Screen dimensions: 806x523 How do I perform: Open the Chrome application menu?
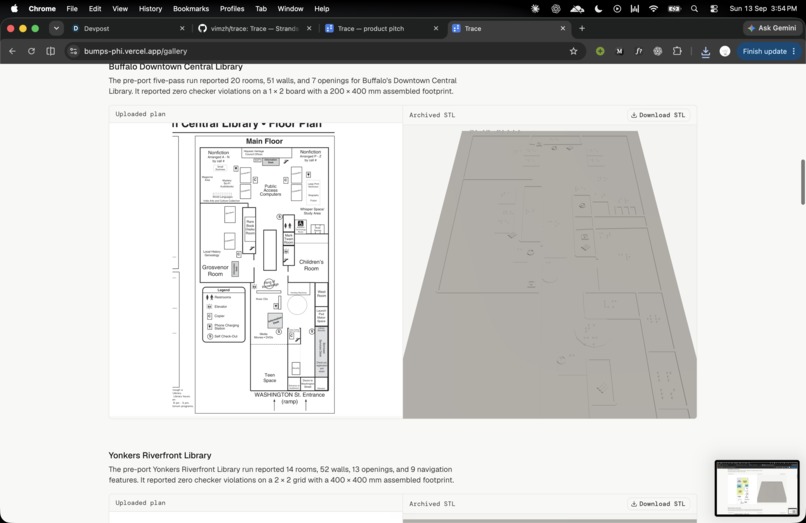tap(42, 8)
